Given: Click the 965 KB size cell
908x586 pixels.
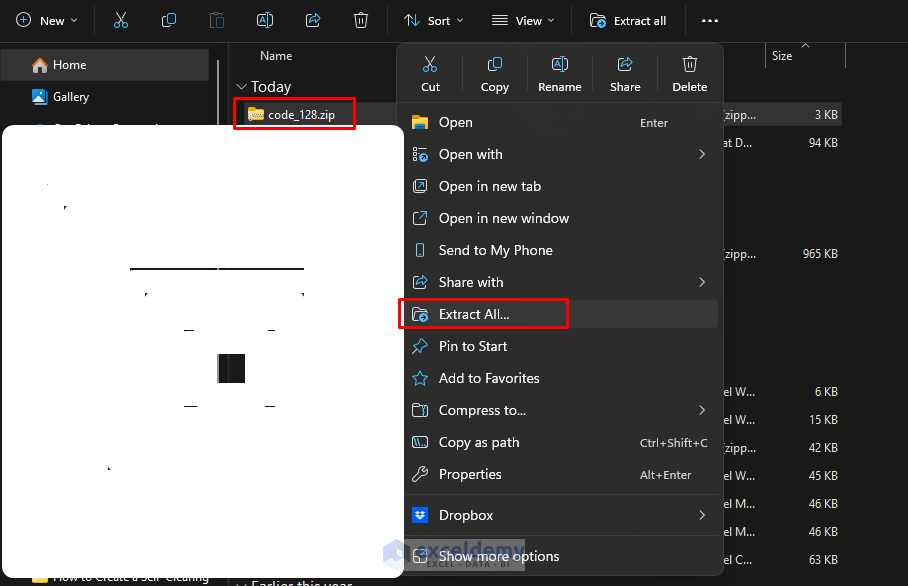Looking at the screenshot, I should pos(820,254).
